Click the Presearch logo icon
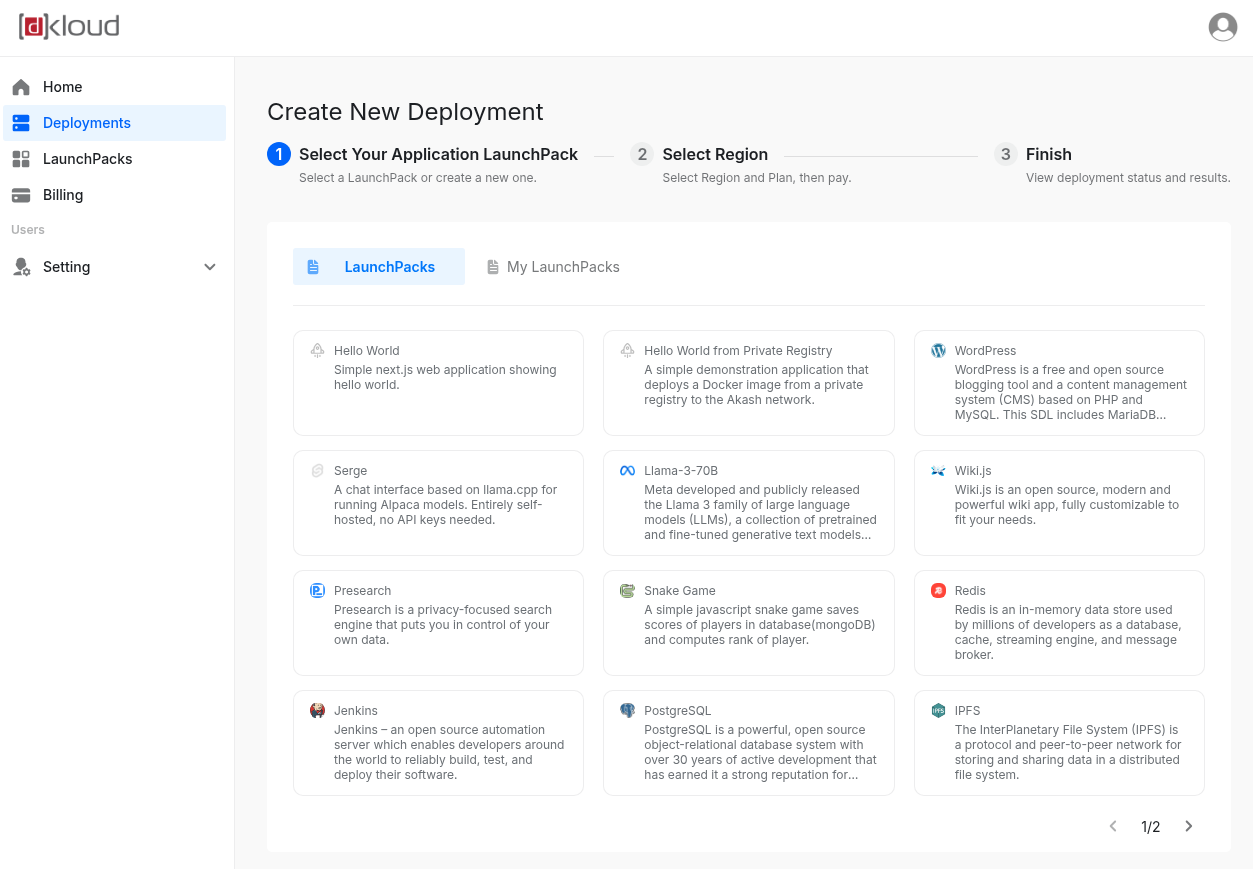 (317, 591)
